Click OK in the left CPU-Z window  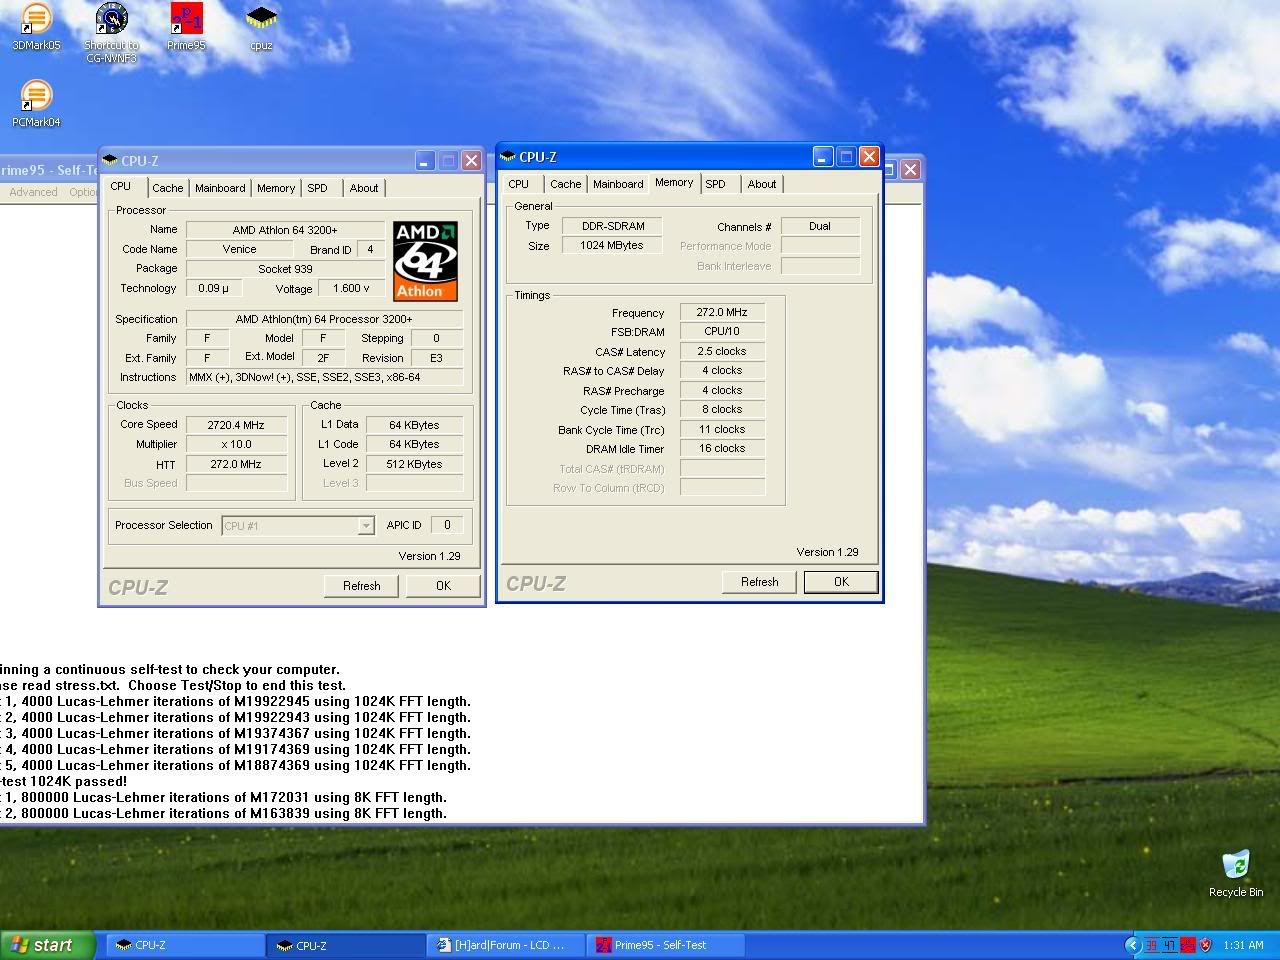[x=443, y=586]
